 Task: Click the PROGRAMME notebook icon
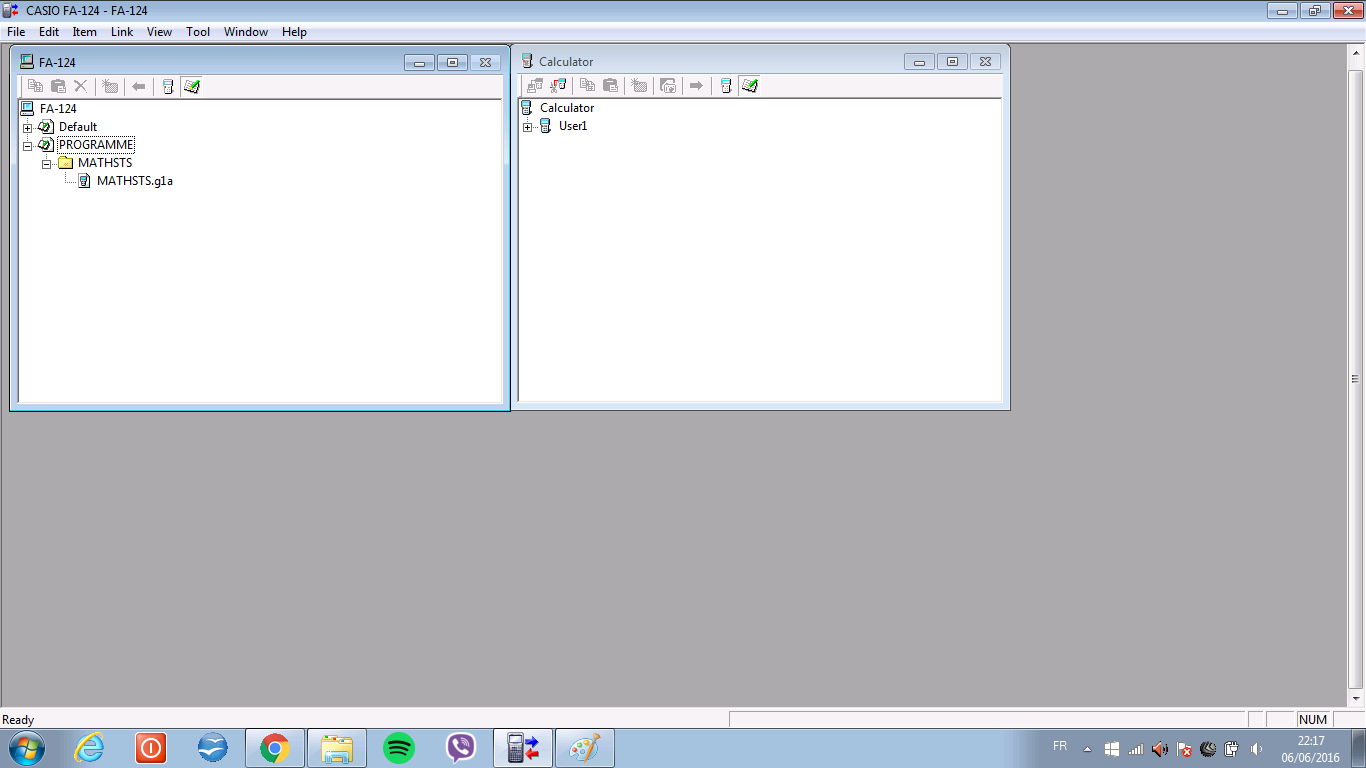tap(46, 145)
